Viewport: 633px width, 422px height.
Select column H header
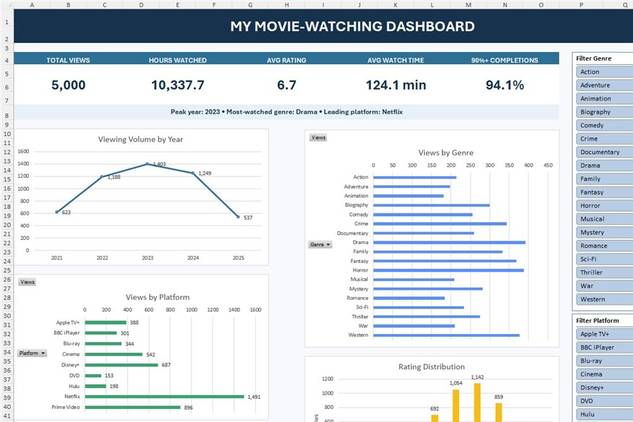point(287,4)
